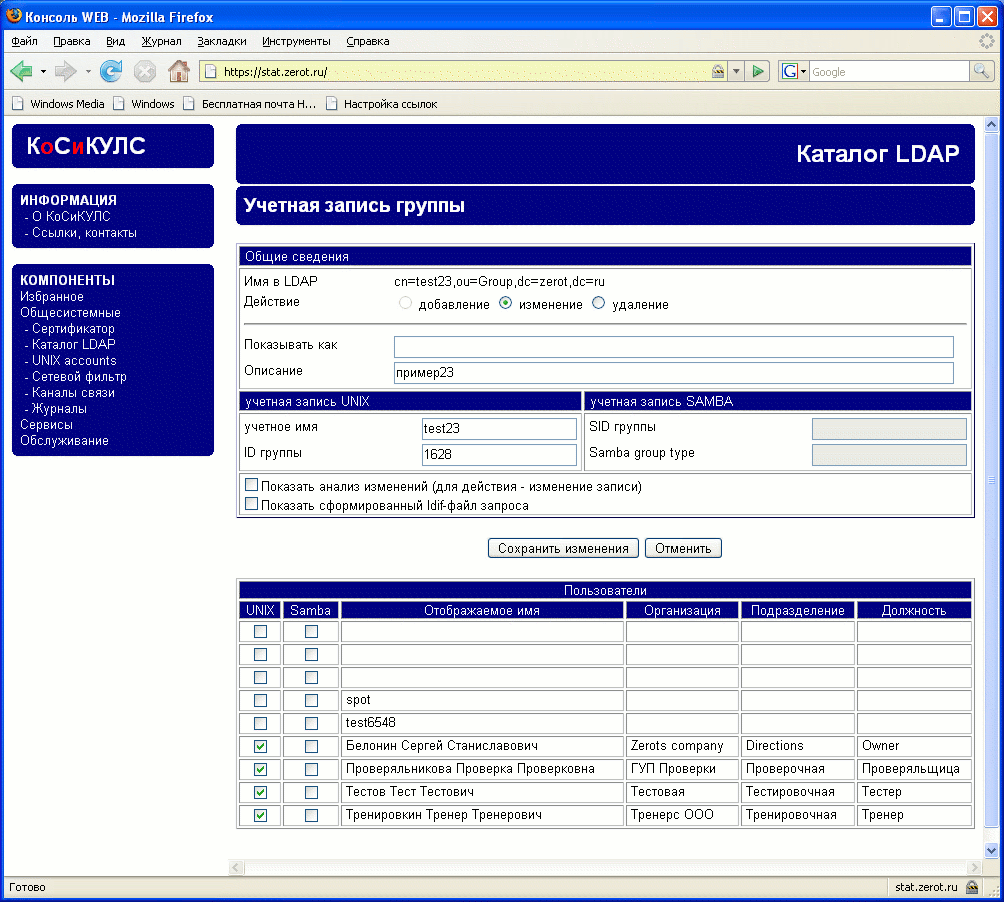Screen dimensions: 1004x902
Task: Open the back history dropdown arrow
Action: click(x=43, y=72)
